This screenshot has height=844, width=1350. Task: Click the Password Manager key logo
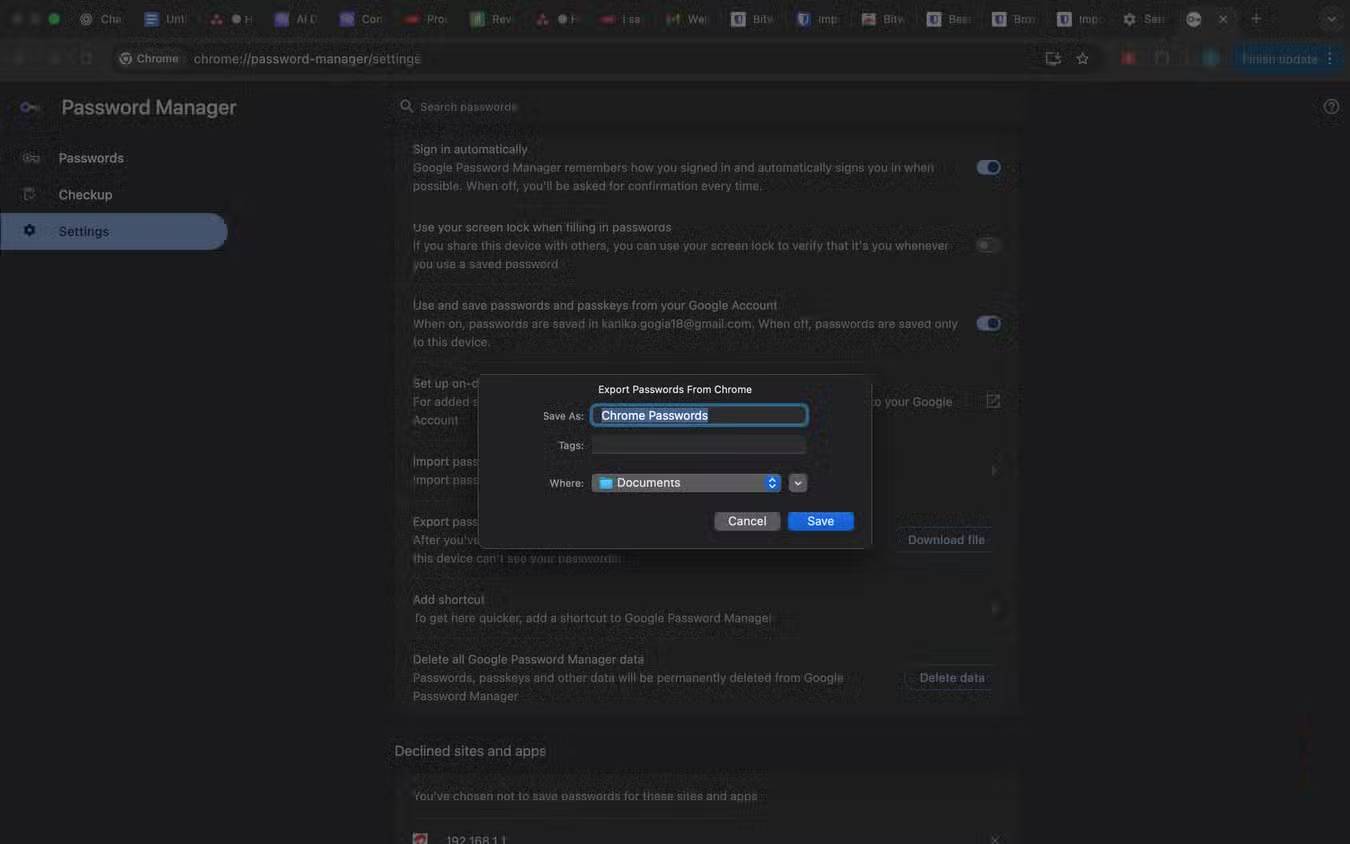30,108
